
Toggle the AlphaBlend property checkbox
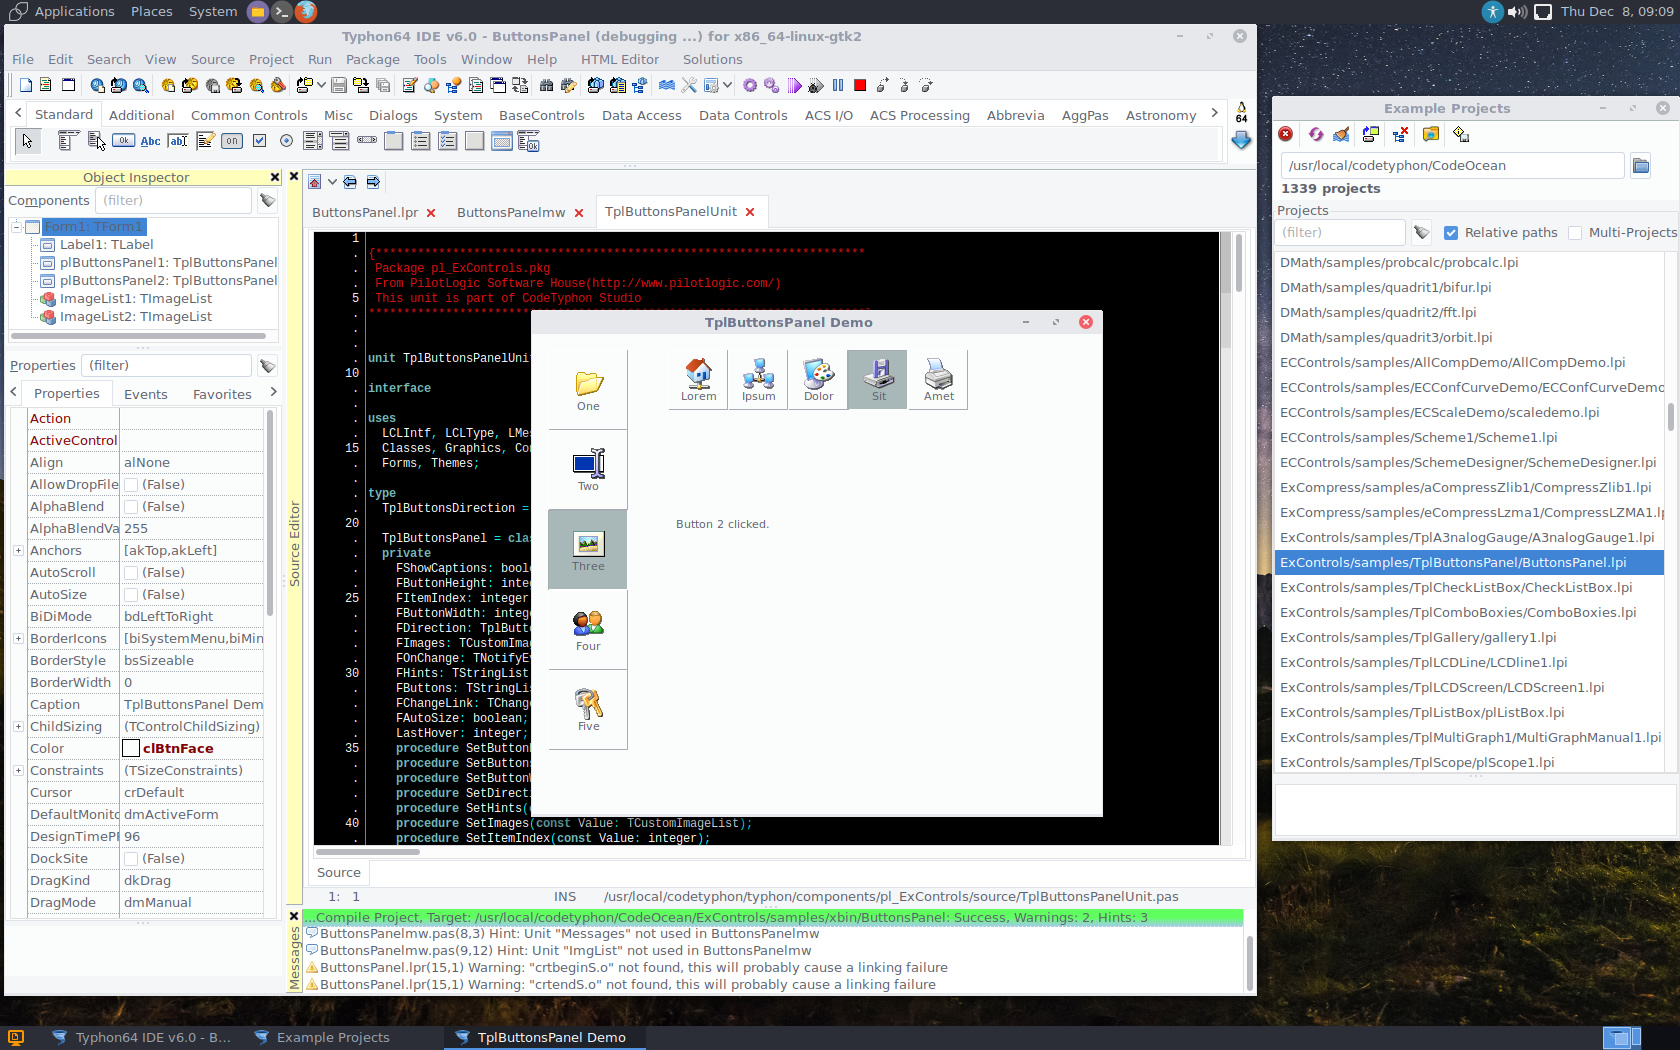click(x=131, y=507)
